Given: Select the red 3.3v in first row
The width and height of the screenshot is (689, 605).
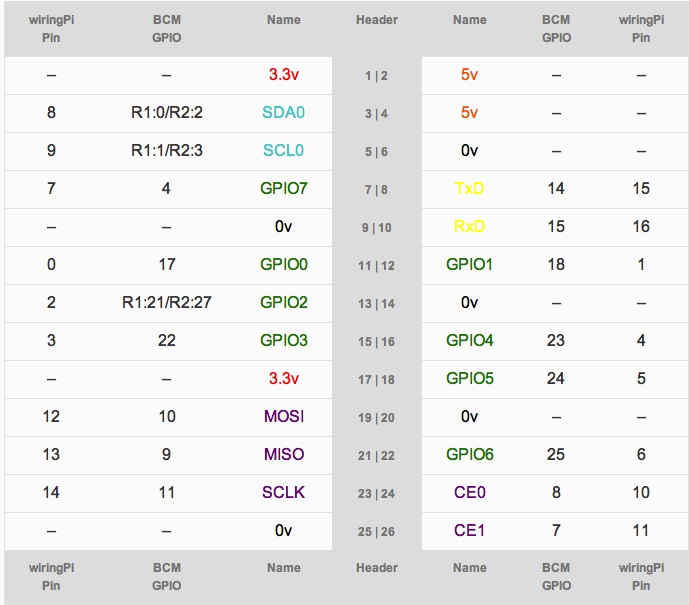Looking at the screenshot, I should [283, 74].
